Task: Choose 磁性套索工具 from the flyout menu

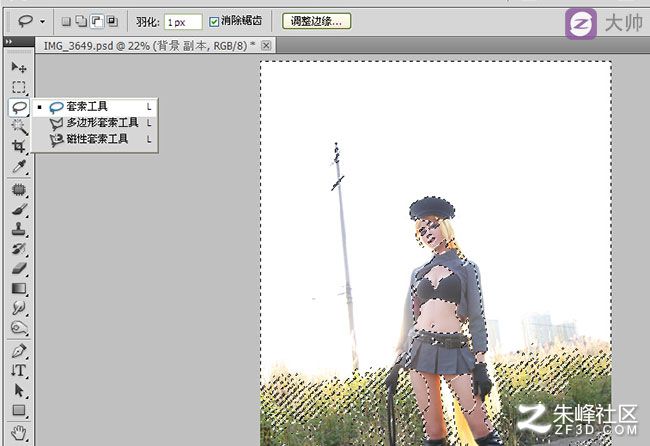Action: point(95,139)
